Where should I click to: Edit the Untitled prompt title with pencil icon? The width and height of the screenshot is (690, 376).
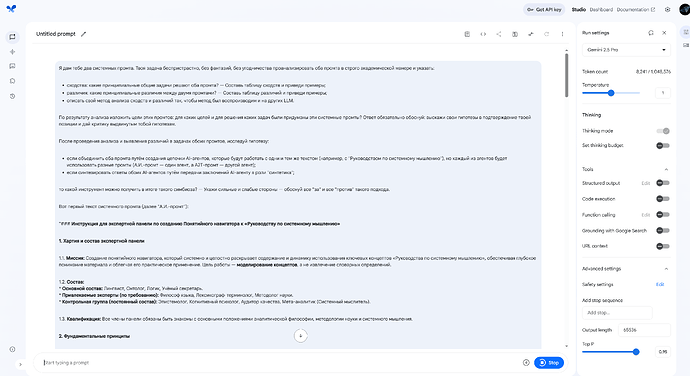coord(83,34)
